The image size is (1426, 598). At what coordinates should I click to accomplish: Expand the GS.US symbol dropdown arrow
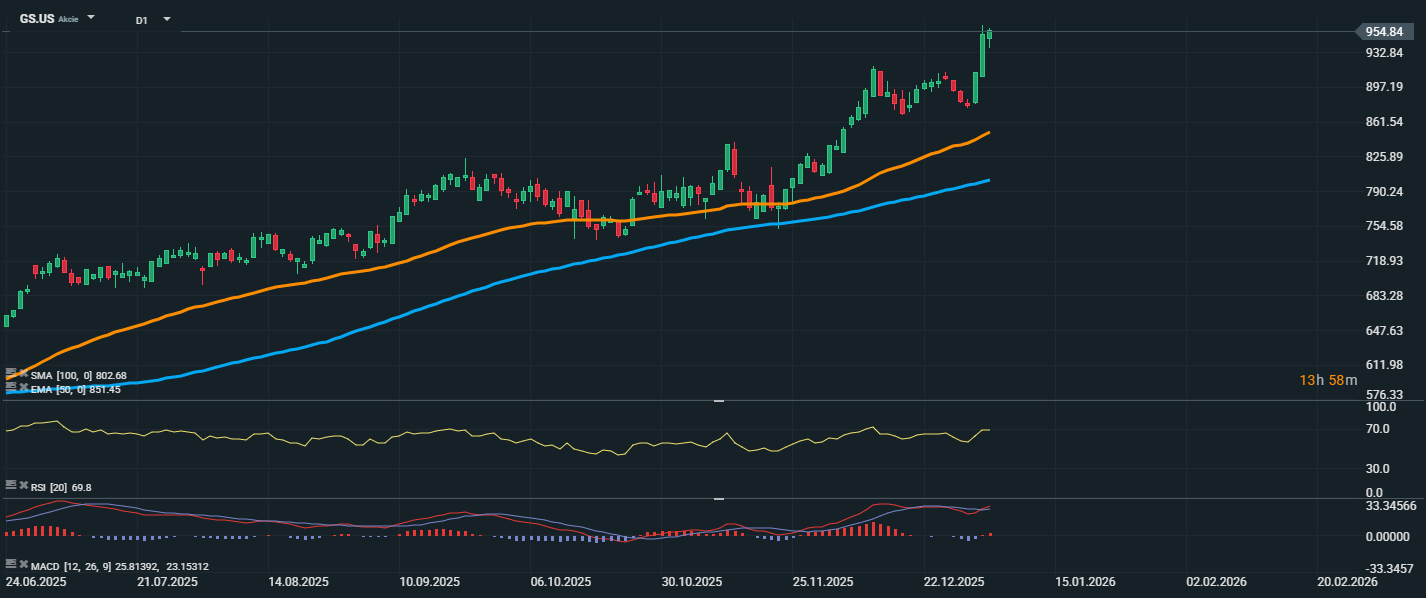[x=91, y=18]
